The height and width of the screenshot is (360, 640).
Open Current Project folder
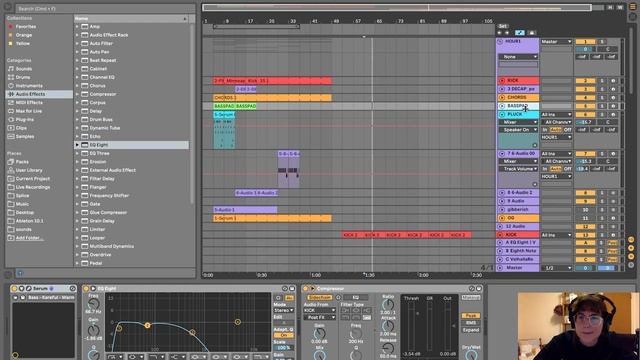coord(33,179)
